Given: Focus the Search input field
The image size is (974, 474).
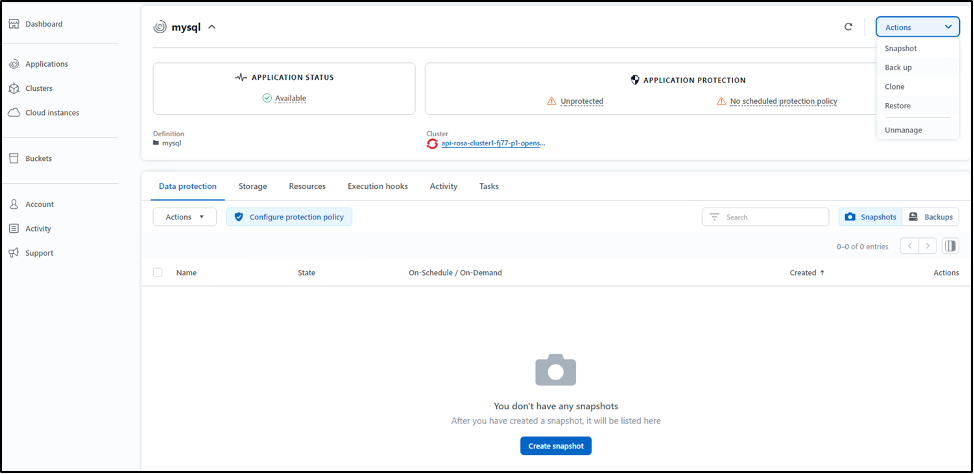Looking at the screenshot, I should (765, 217).
